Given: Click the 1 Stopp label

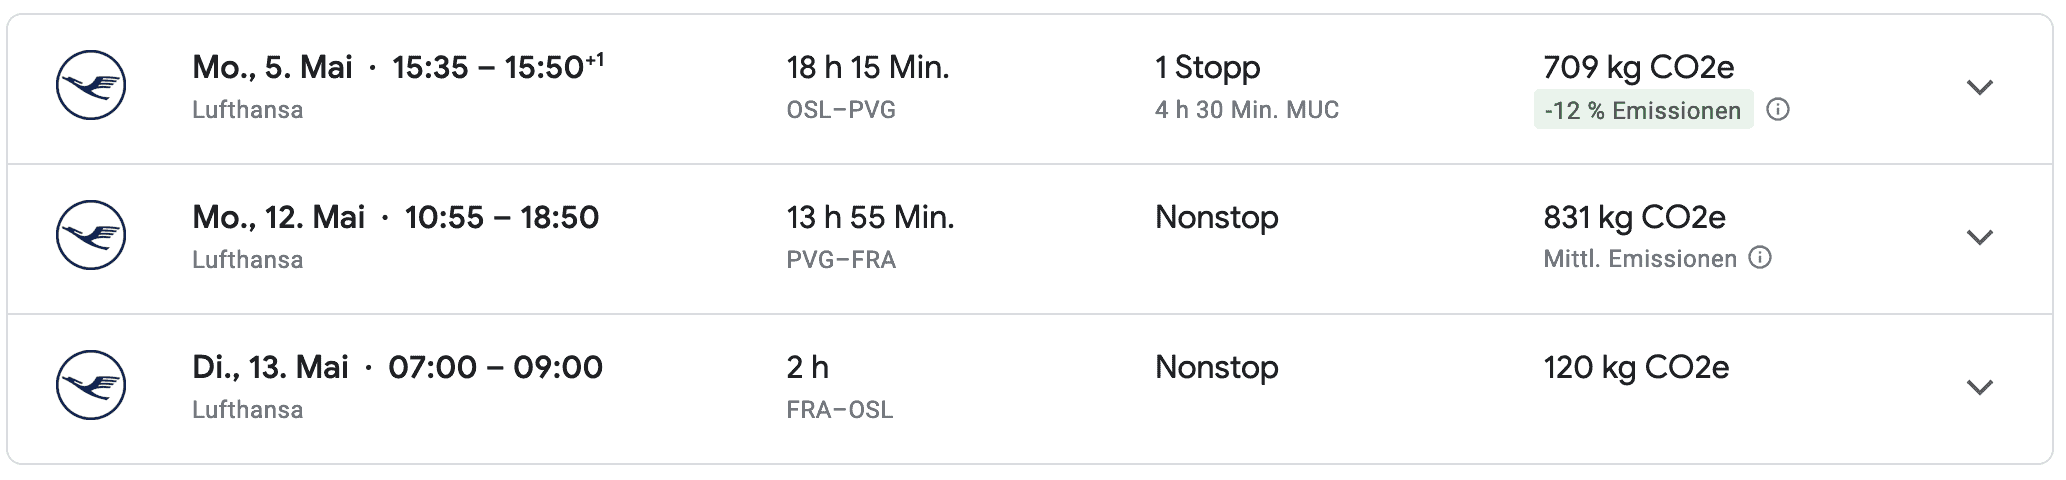Looking at the screenshot, I should [1207, 67].
